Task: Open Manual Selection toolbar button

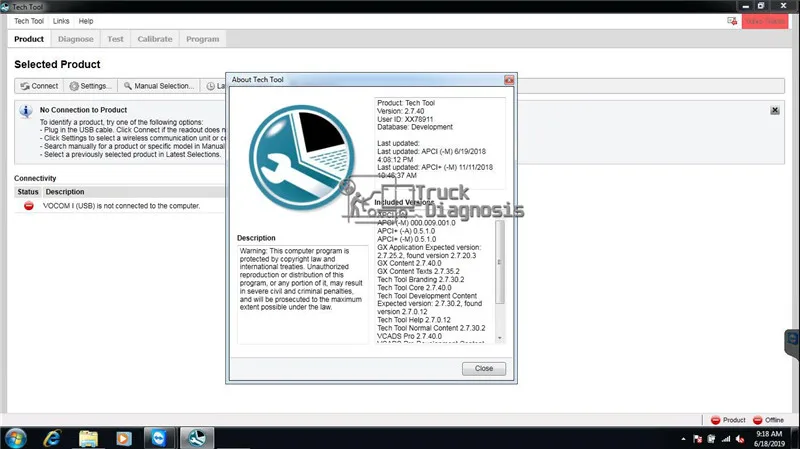Action: pos(159,86)
